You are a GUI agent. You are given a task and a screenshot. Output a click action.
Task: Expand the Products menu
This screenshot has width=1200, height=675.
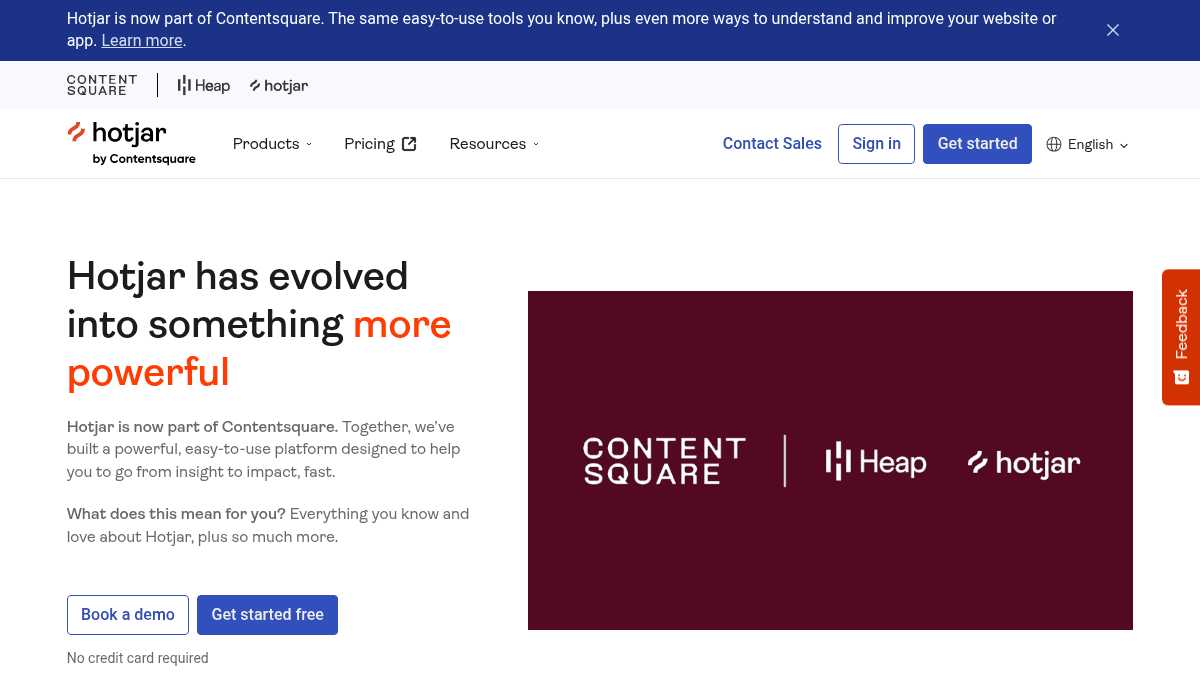(x=273, y=144)
